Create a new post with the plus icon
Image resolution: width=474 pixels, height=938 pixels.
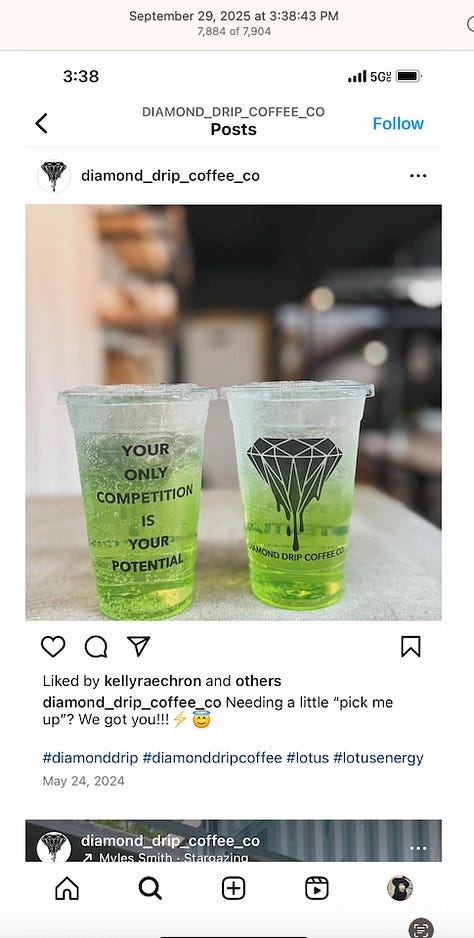233,888
